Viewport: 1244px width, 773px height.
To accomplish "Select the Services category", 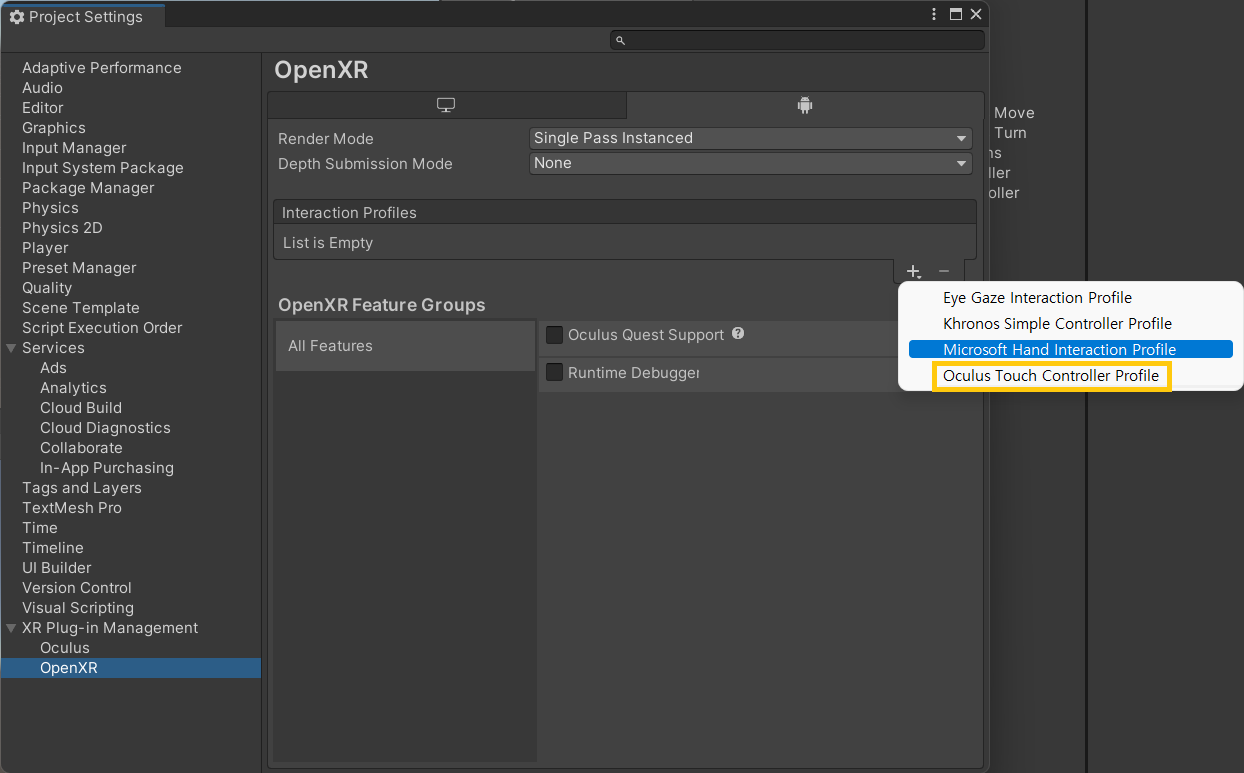I will (53, 348).
